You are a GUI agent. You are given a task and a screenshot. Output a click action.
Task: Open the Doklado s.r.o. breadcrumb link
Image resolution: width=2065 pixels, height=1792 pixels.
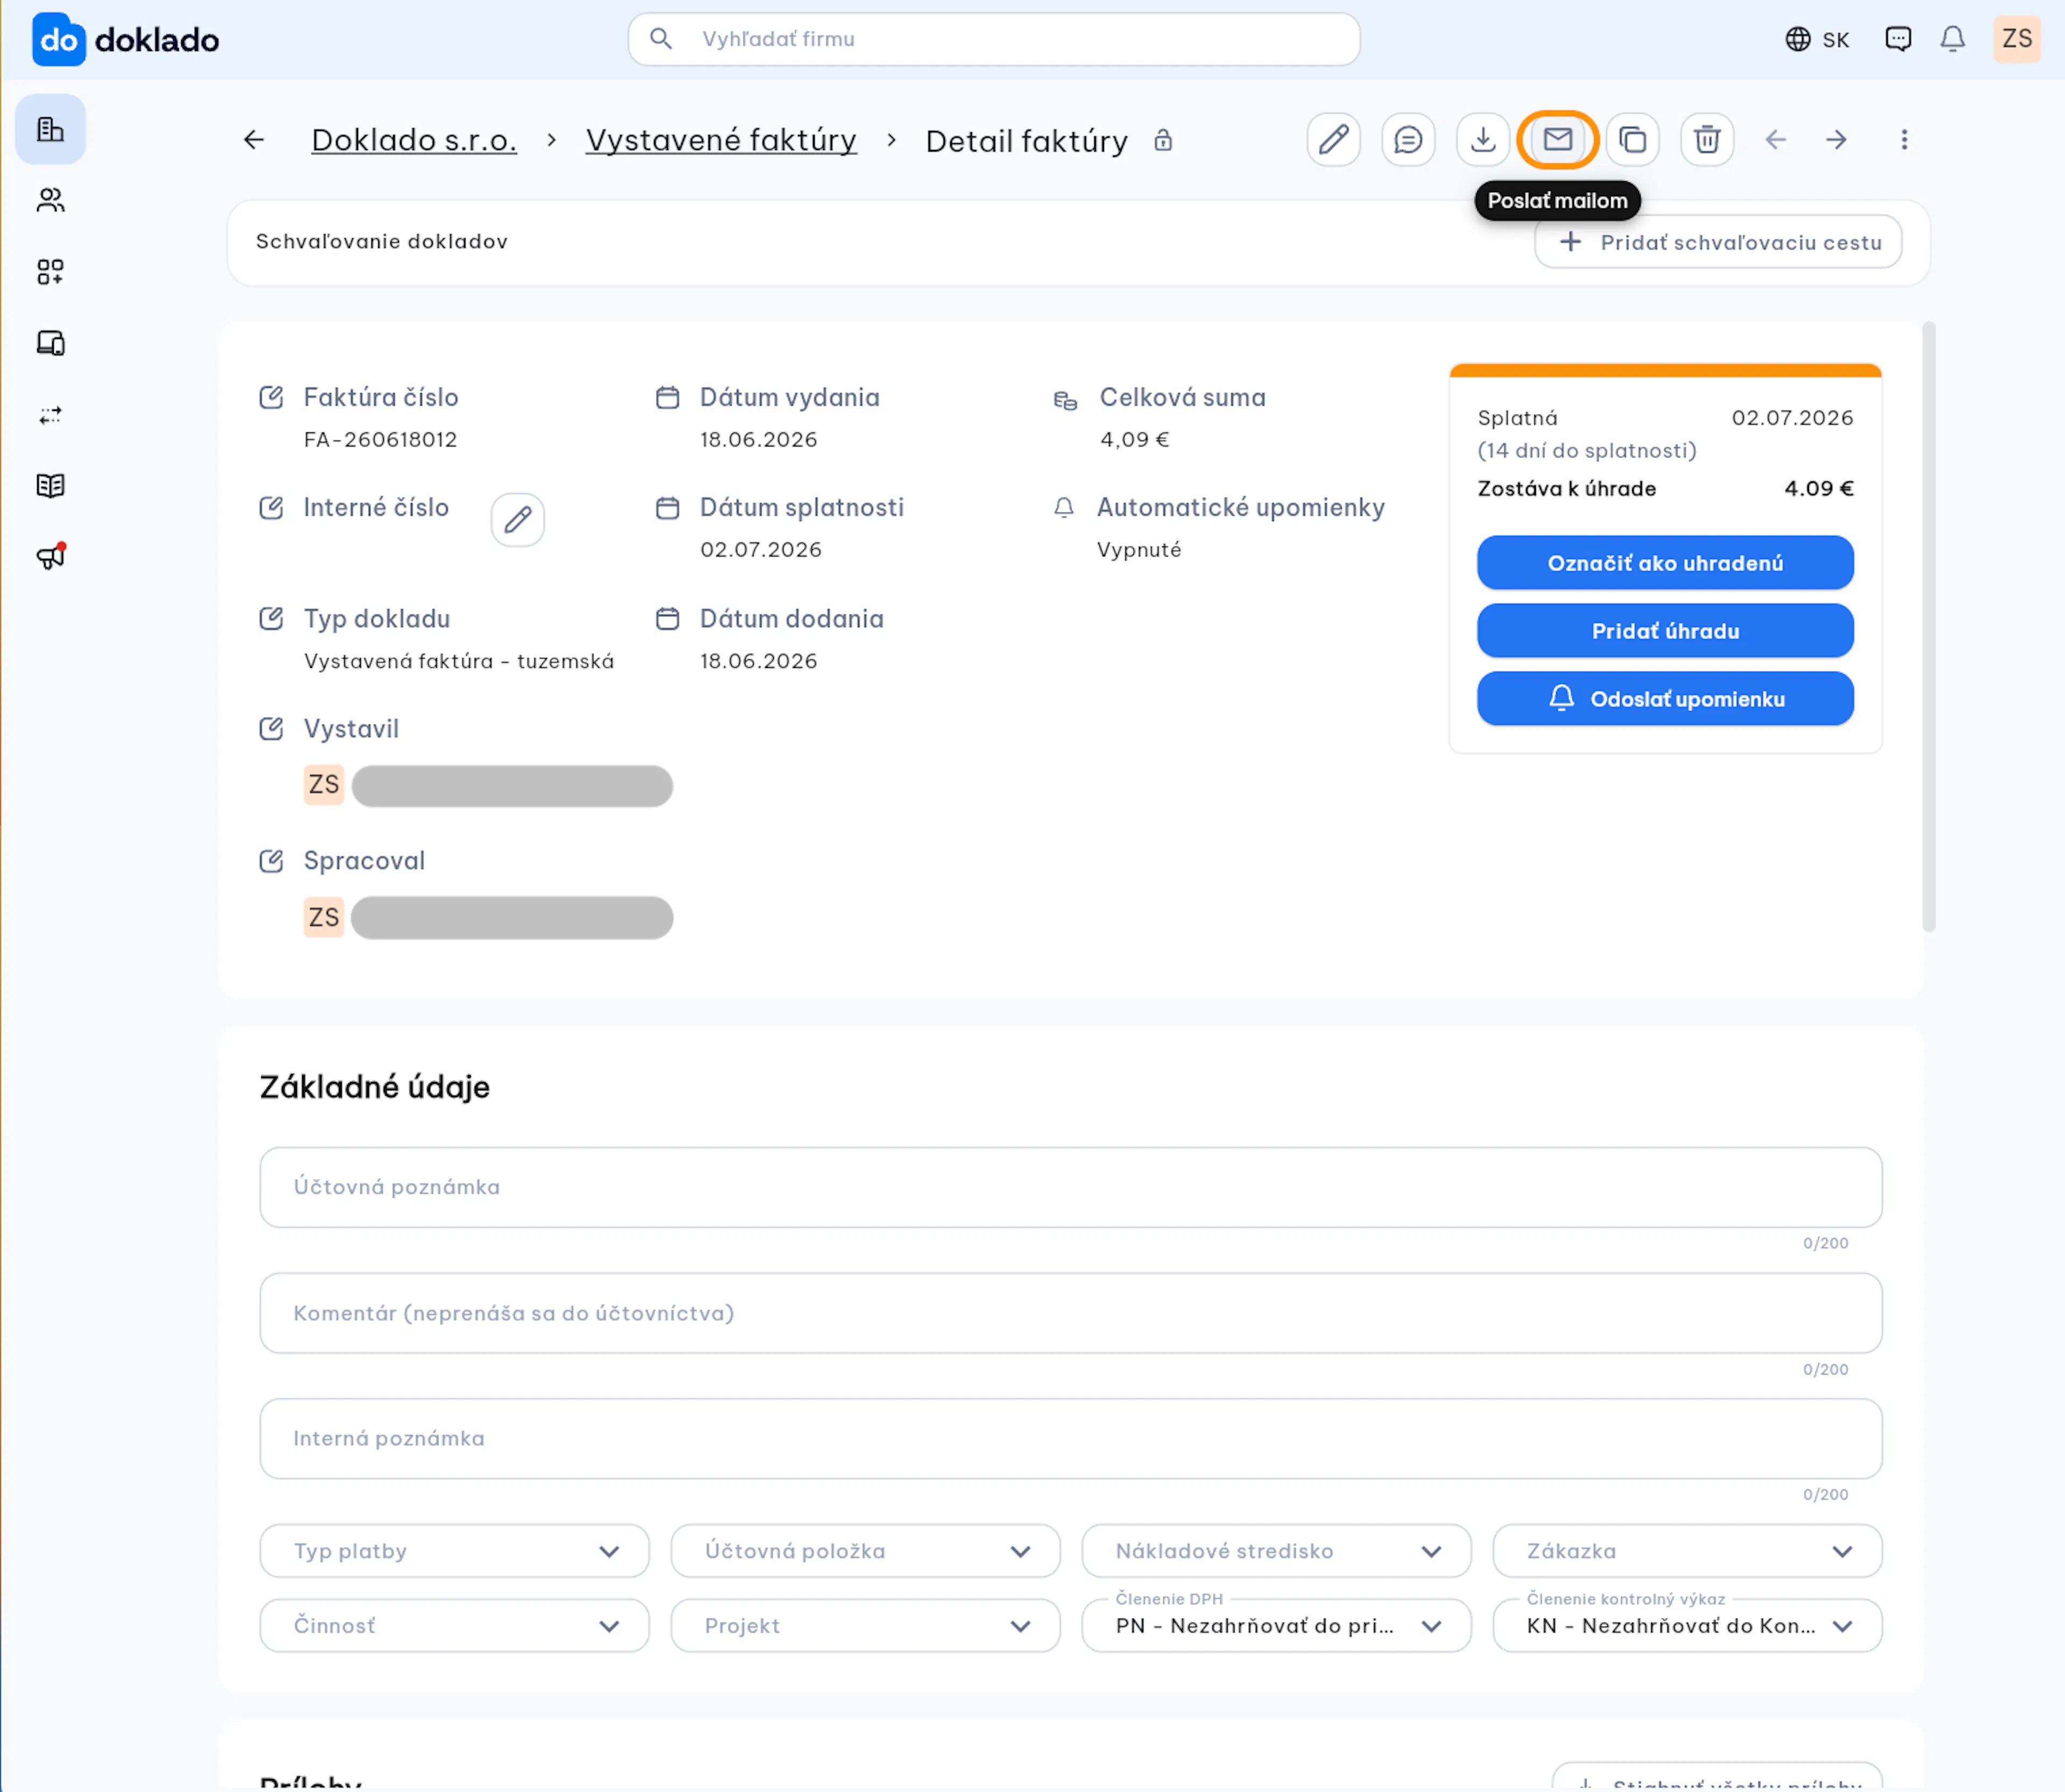tap(414, 140)
